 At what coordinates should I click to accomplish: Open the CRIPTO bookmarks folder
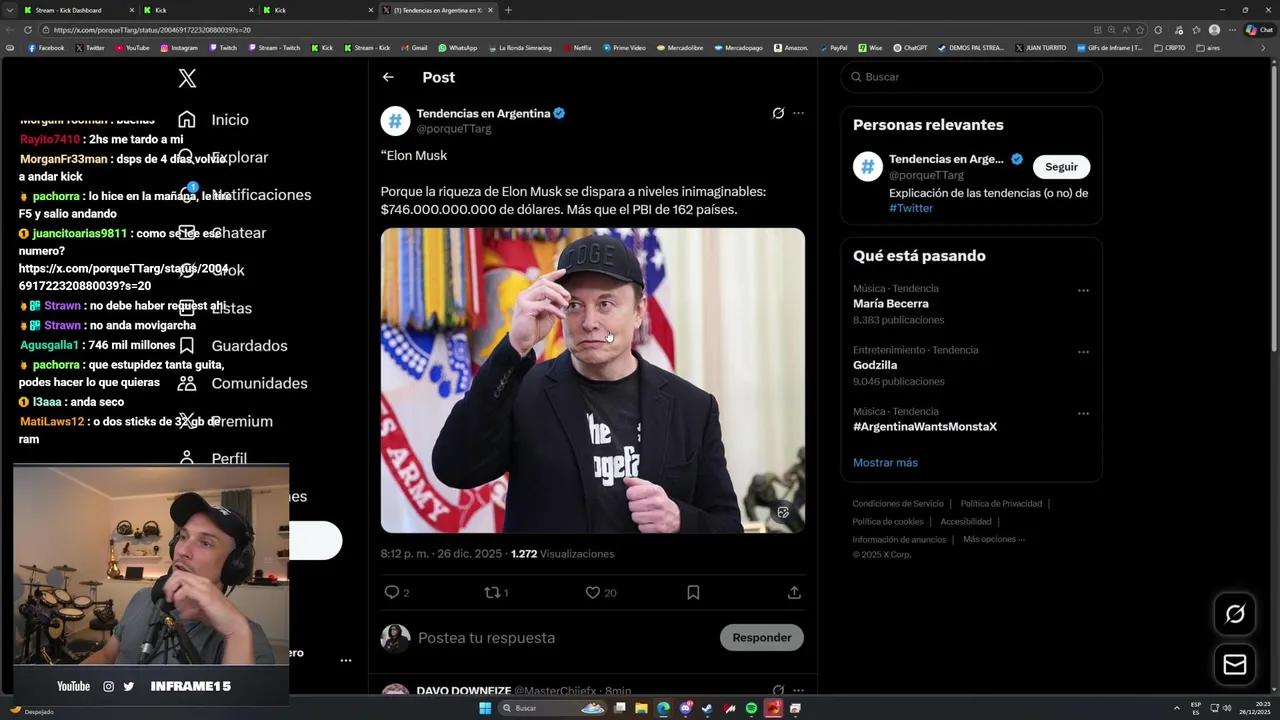[1170, 48]
